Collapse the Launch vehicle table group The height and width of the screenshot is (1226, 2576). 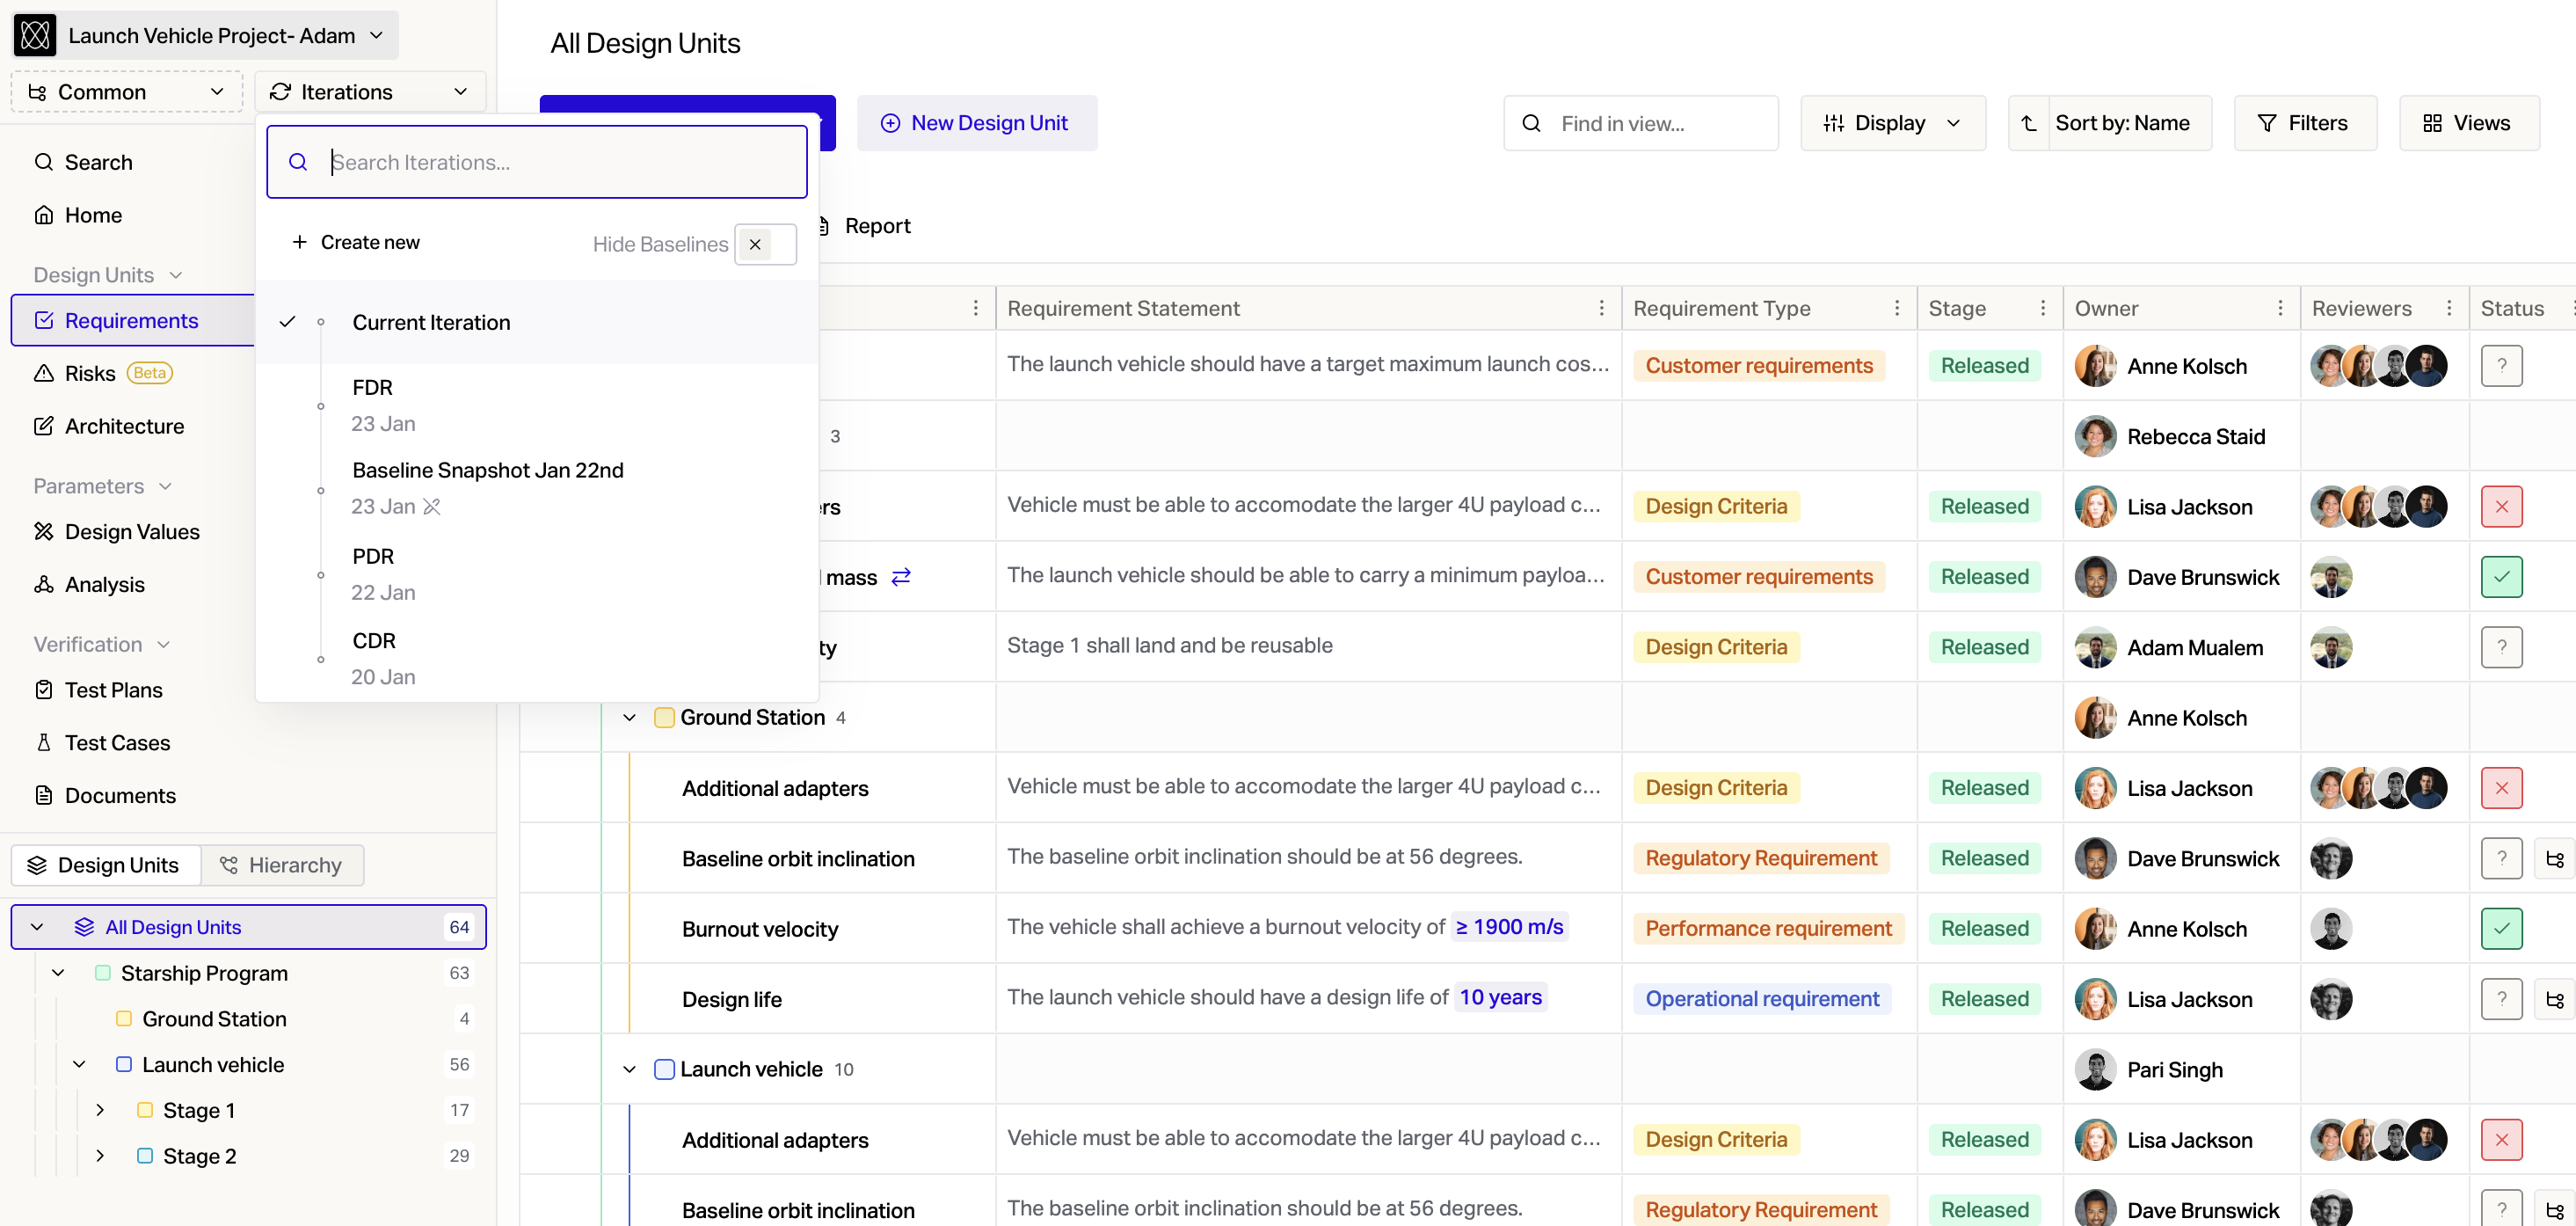click(629, 1070)
